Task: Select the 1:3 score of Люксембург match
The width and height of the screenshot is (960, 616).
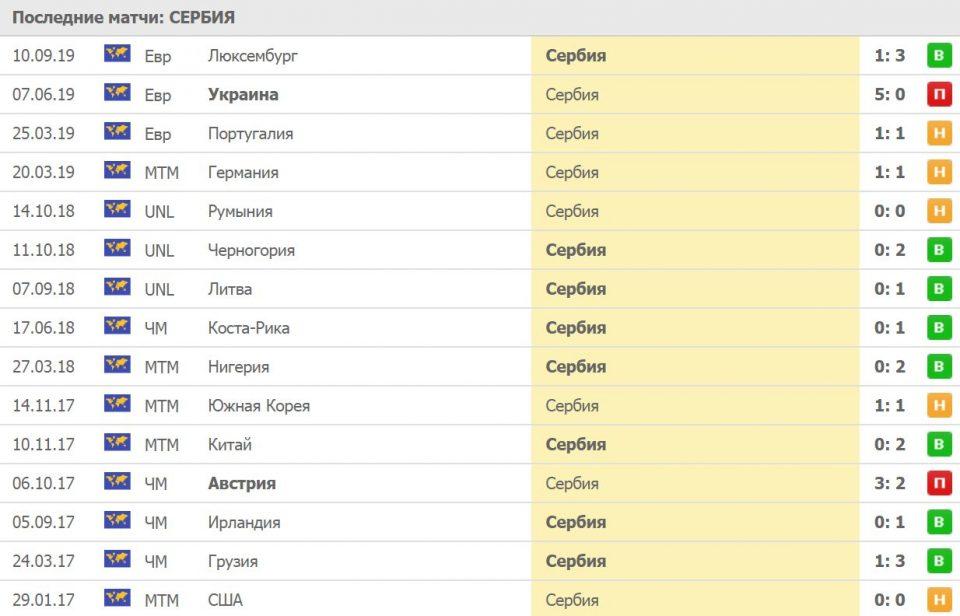Action: 889,55
